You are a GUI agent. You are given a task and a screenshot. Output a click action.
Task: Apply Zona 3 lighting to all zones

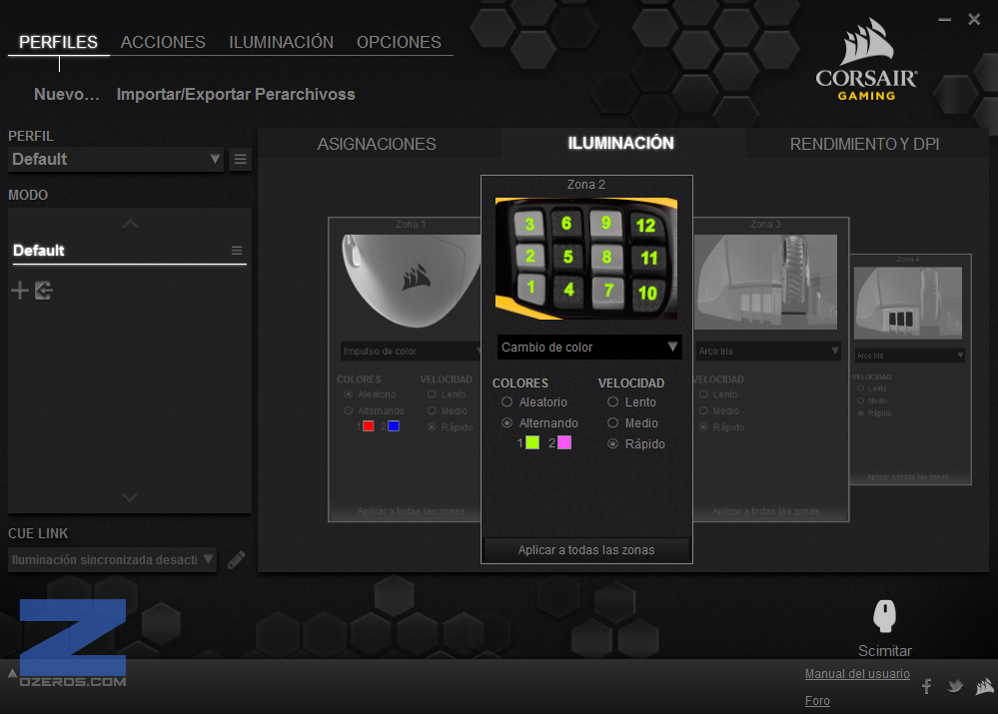tap(766, 512)
